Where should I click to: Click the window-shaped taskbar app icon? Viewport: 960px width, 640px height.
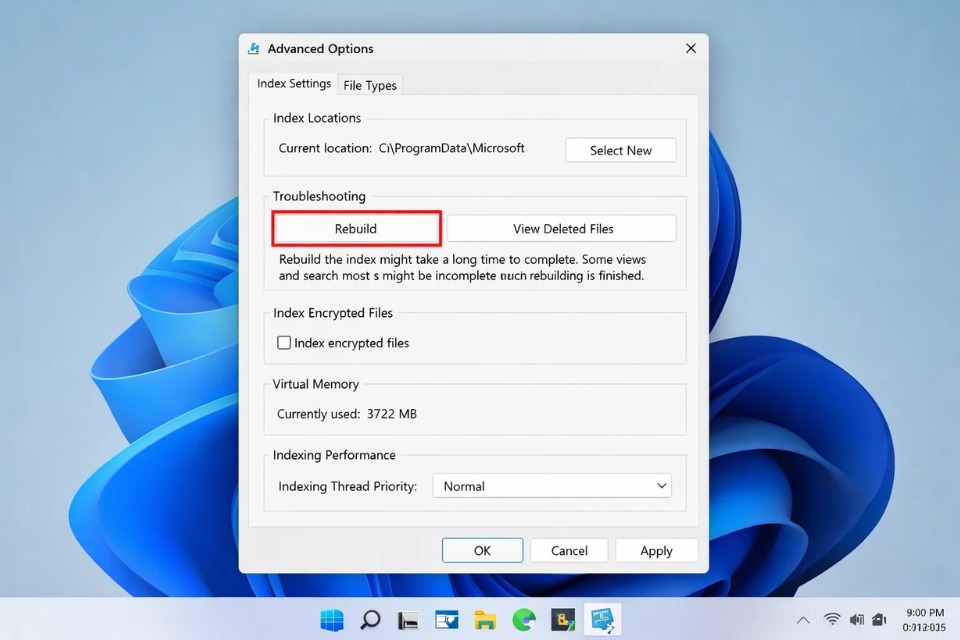click(x=445, y=620)
